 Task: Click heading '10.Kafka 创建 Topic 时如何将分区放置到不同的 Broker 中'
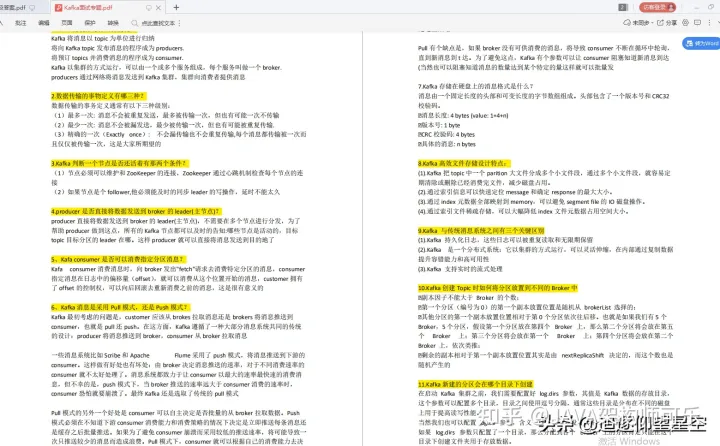tap(498, 288)
